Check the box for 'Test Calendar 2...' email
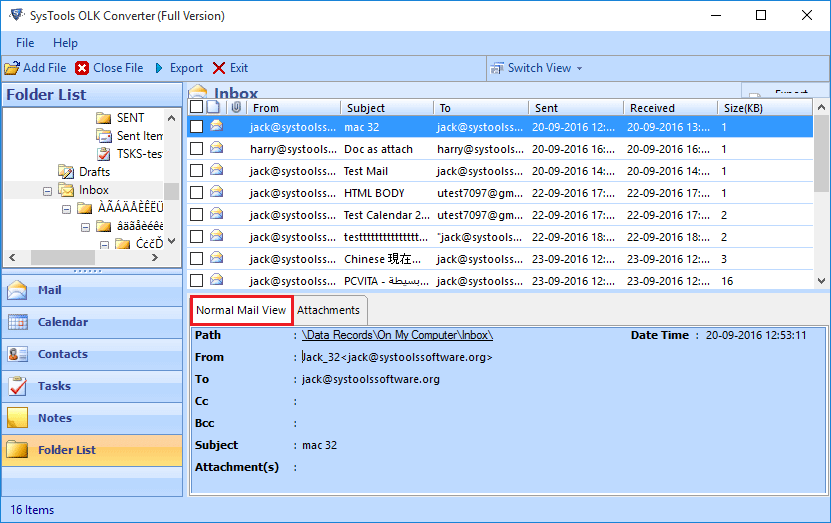831x523 pixels. tap(197, 215)
